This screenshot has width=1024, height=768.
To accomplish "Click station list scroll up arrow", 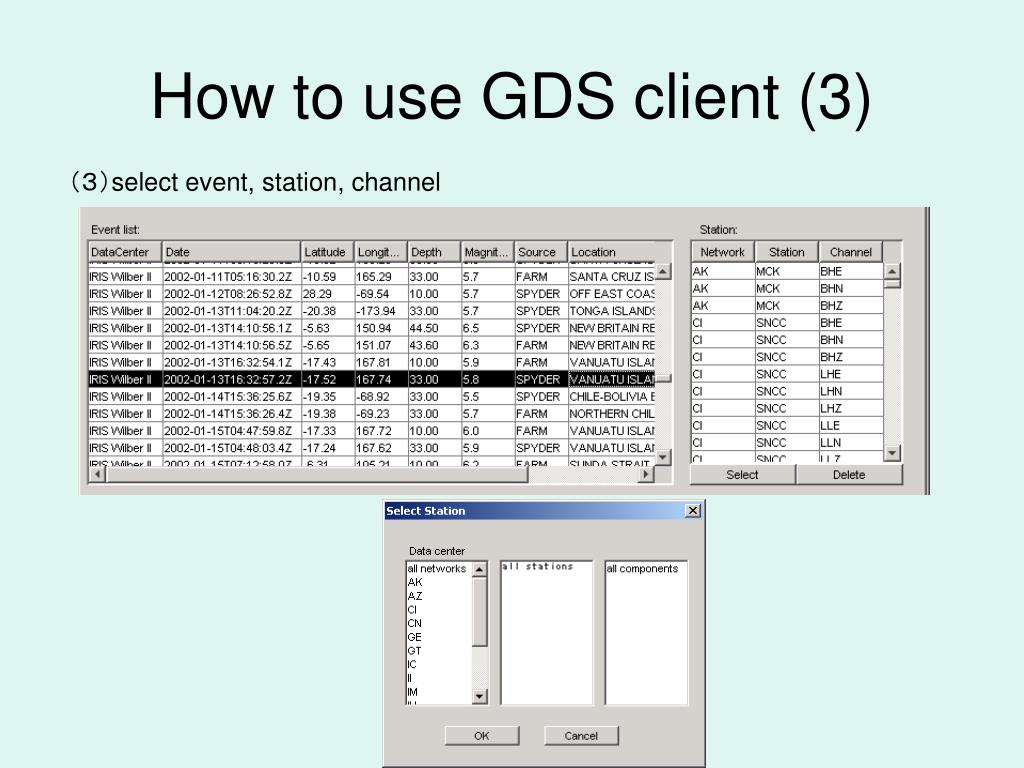I will (892, 271).
